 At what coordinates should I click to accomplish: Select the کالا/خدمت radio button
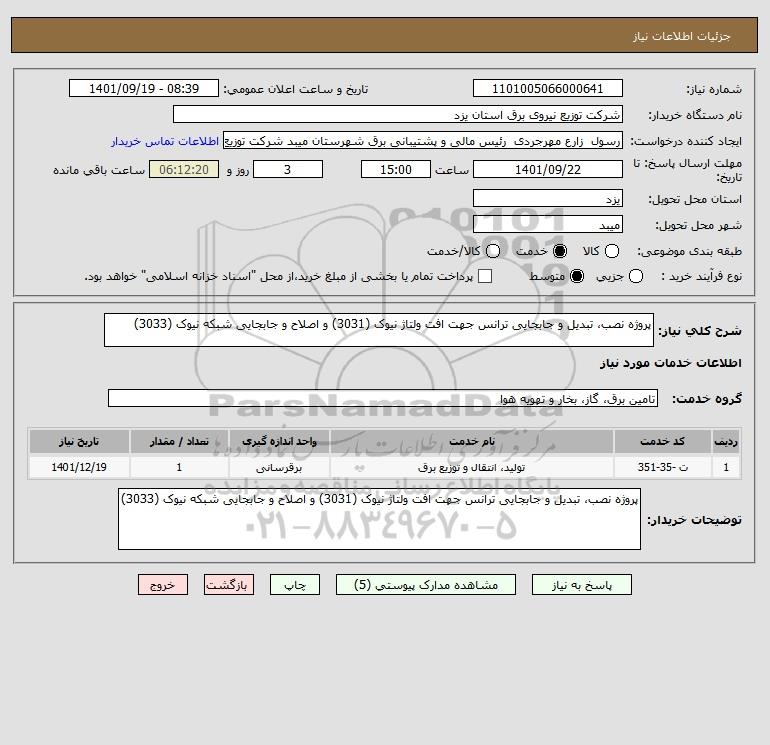tap(493, 251)
